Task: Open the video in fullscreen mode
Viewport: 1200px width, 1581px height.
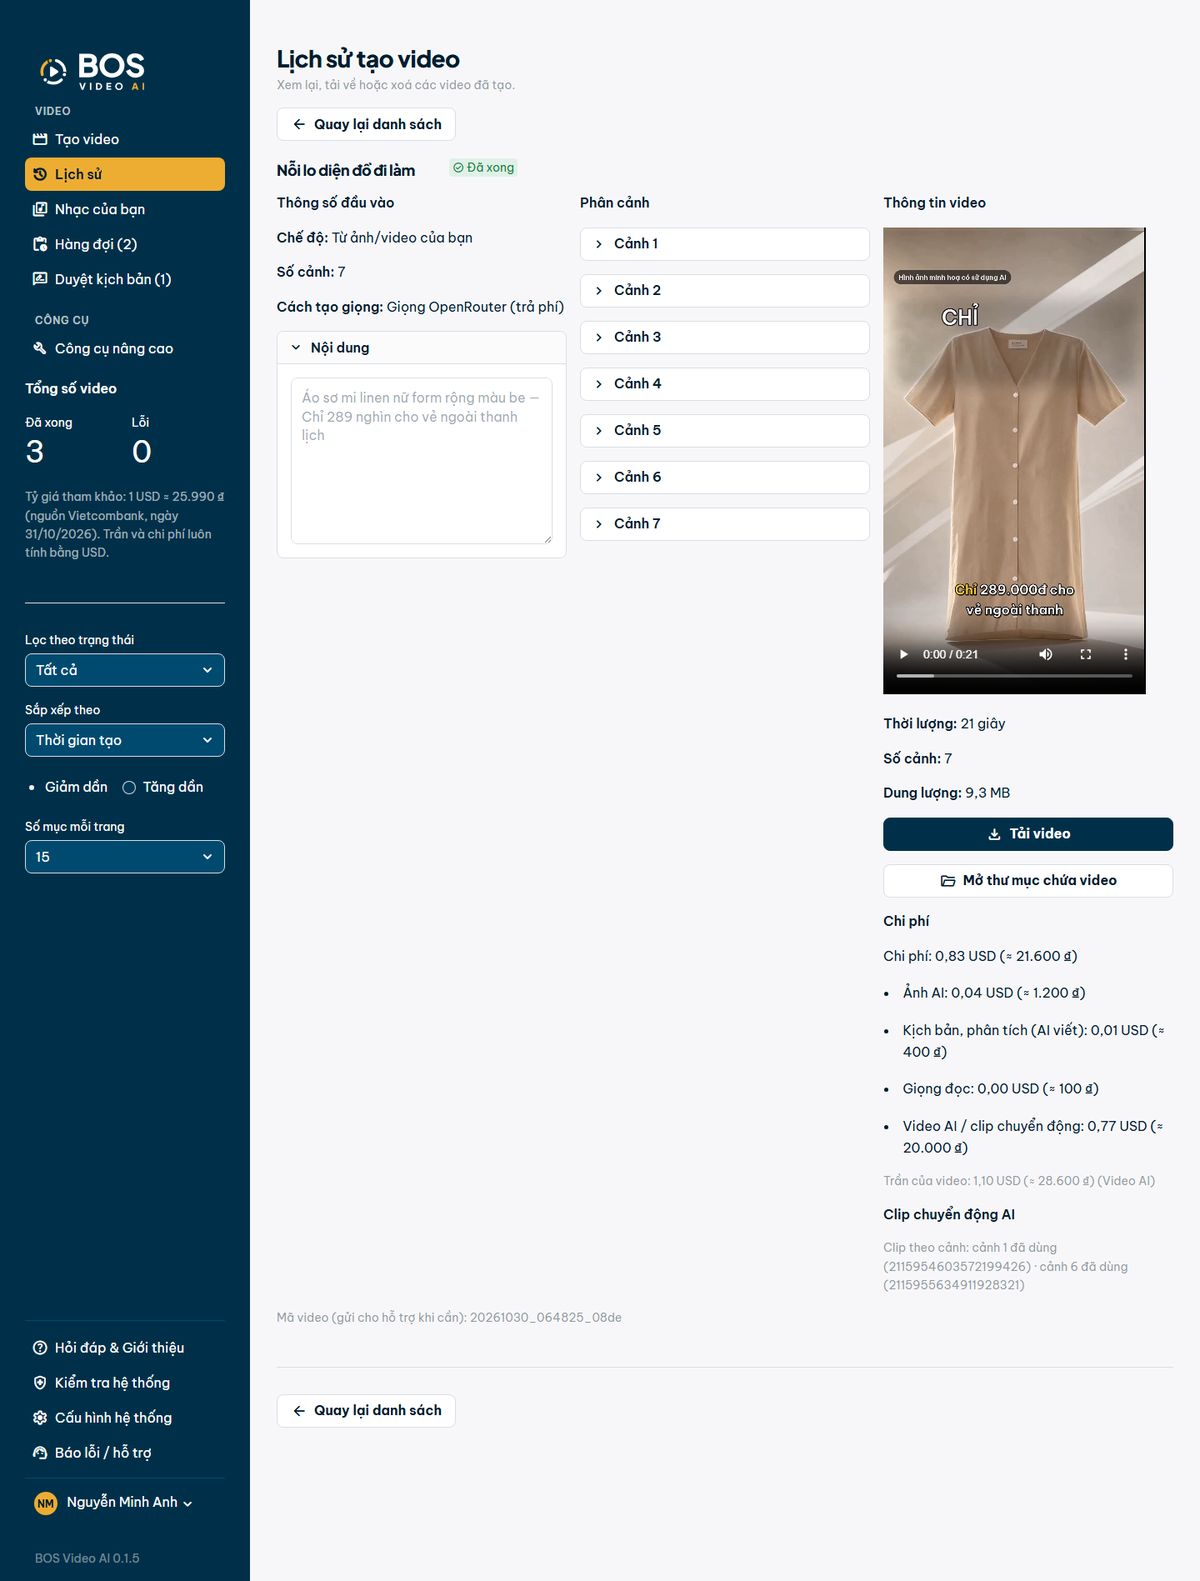Action: point(1086,654)
